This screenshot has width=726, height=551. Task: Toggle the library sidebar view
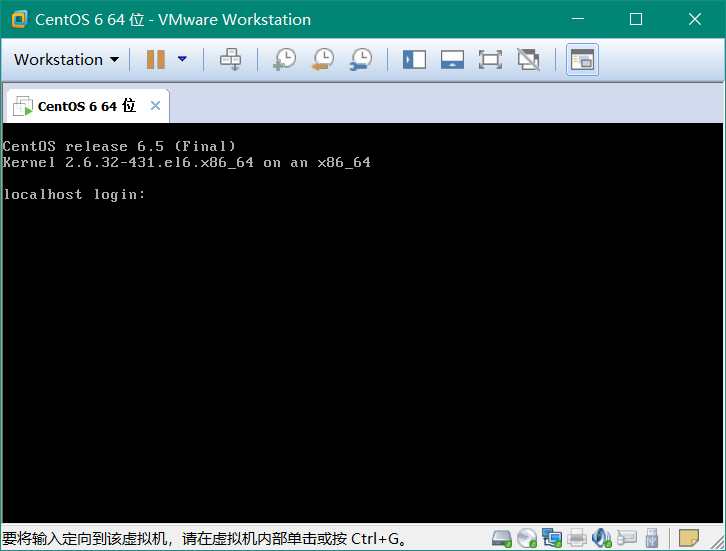[414, 60]
